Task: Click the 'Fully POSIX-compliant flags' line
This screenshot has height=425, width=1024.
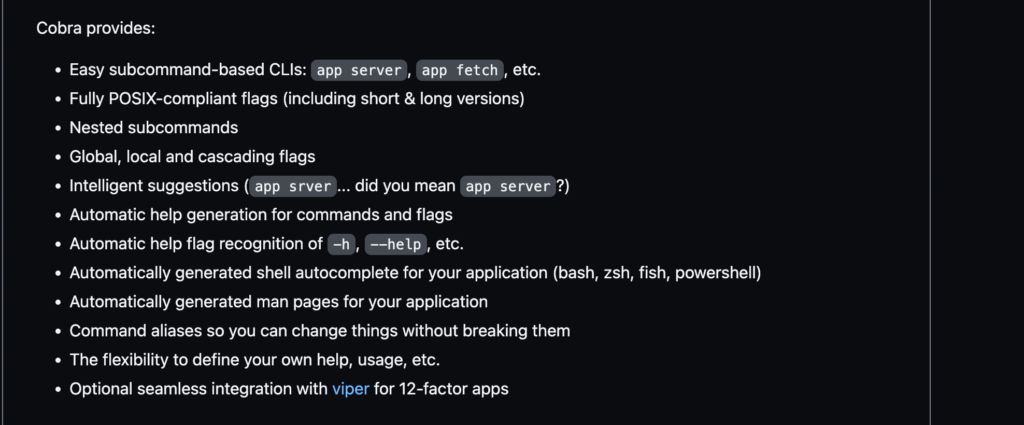Action: click(297, 99)
